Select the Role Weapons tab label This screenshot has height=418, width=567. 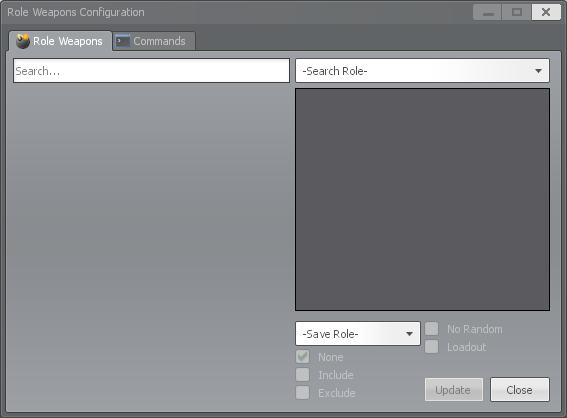(68, 41)
